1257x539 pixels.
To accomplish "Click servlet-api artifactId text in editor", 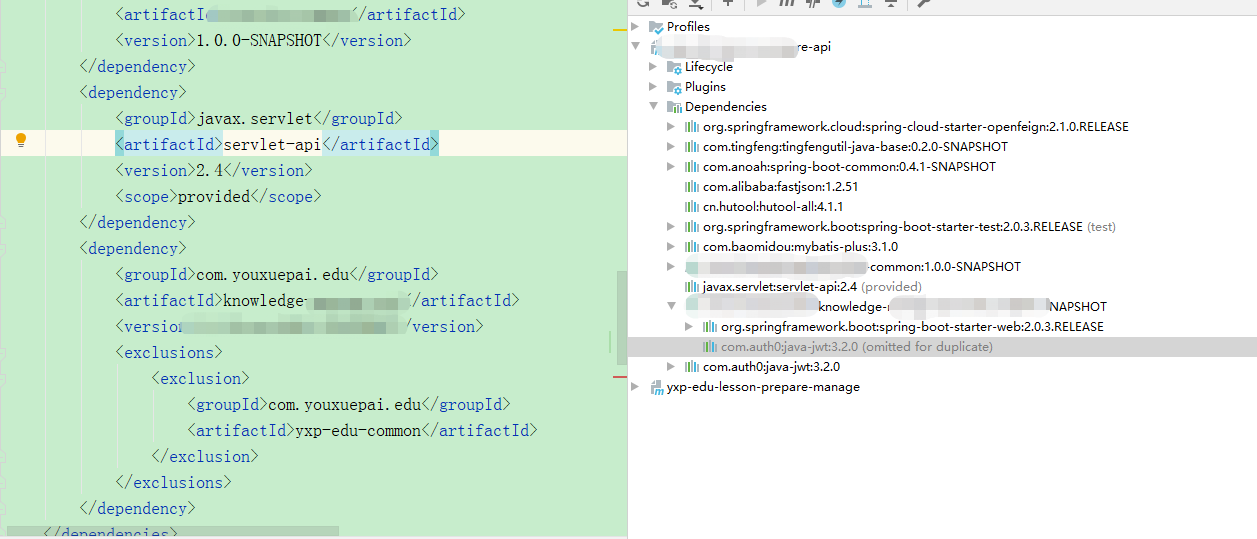I will (271, 144).
